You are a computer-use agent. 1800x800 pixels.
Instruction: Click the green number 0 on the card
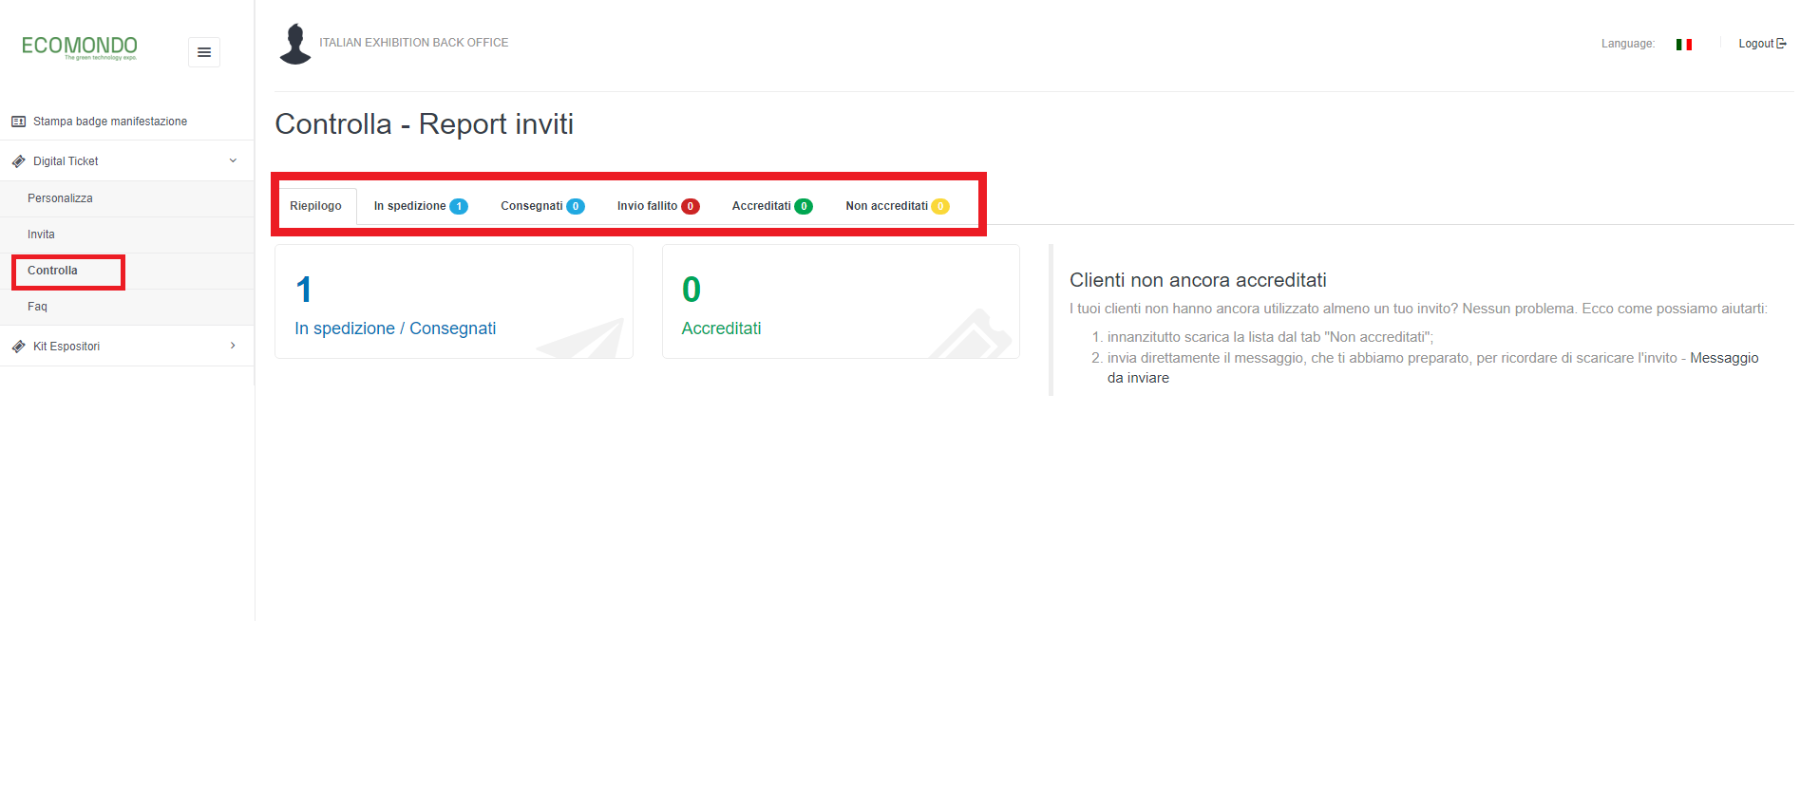coord(691,290)
